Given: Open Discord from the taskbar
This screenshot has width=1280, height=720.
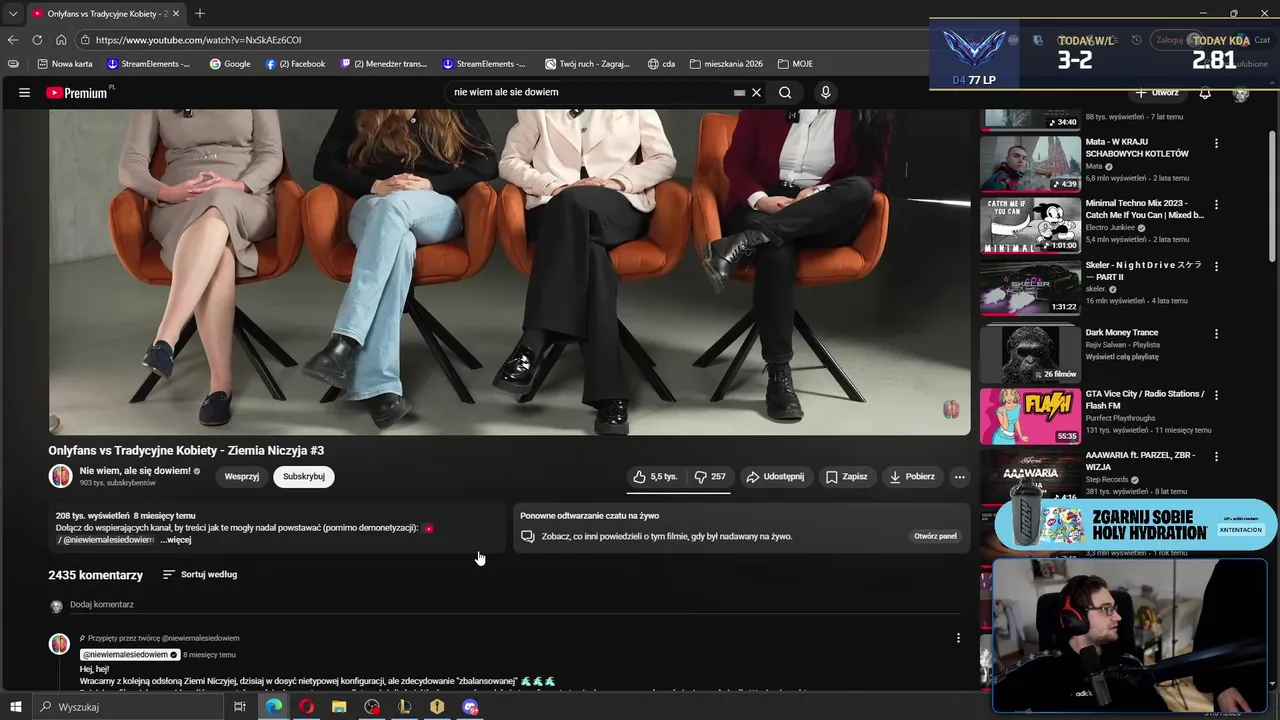Looking at the screenshot, I should click(x=470, y=707).
